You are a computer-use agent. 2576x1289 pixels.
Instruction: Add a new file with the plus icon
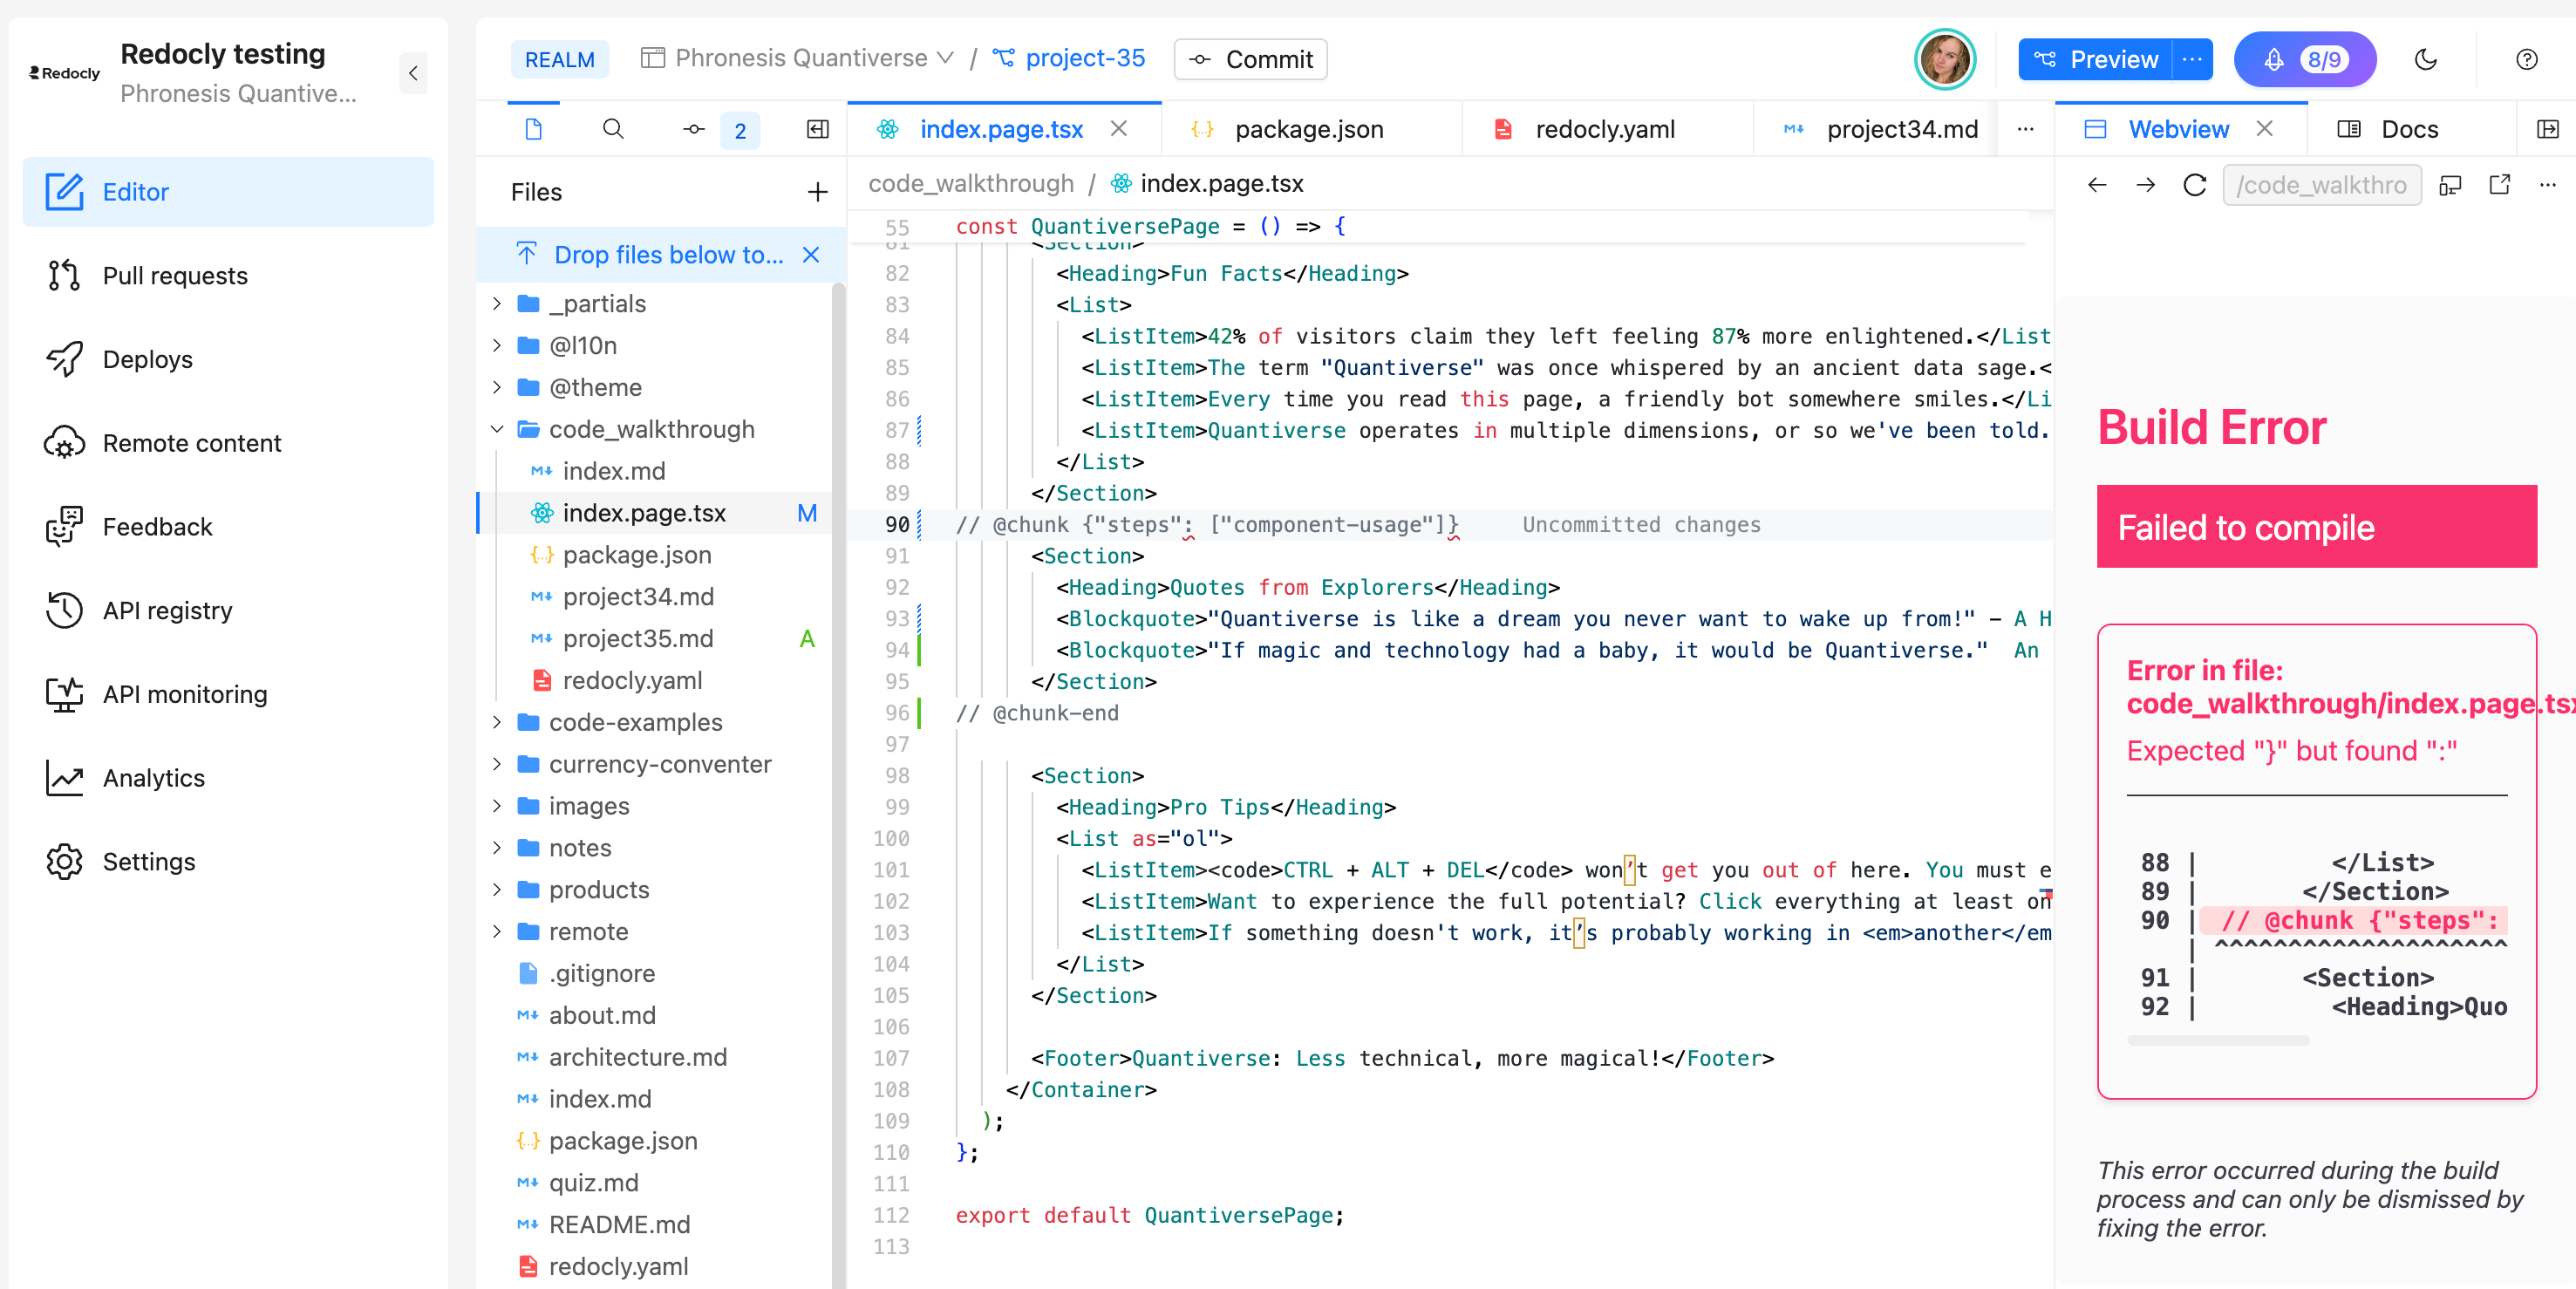coord(817,192)
